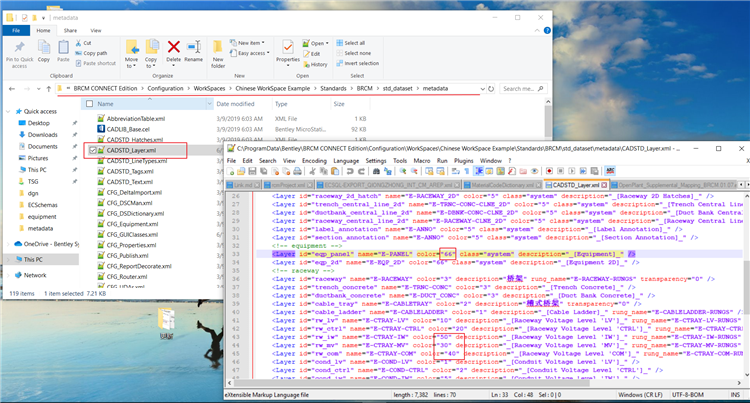Open the address bar history dropdown

pos(482,89)
